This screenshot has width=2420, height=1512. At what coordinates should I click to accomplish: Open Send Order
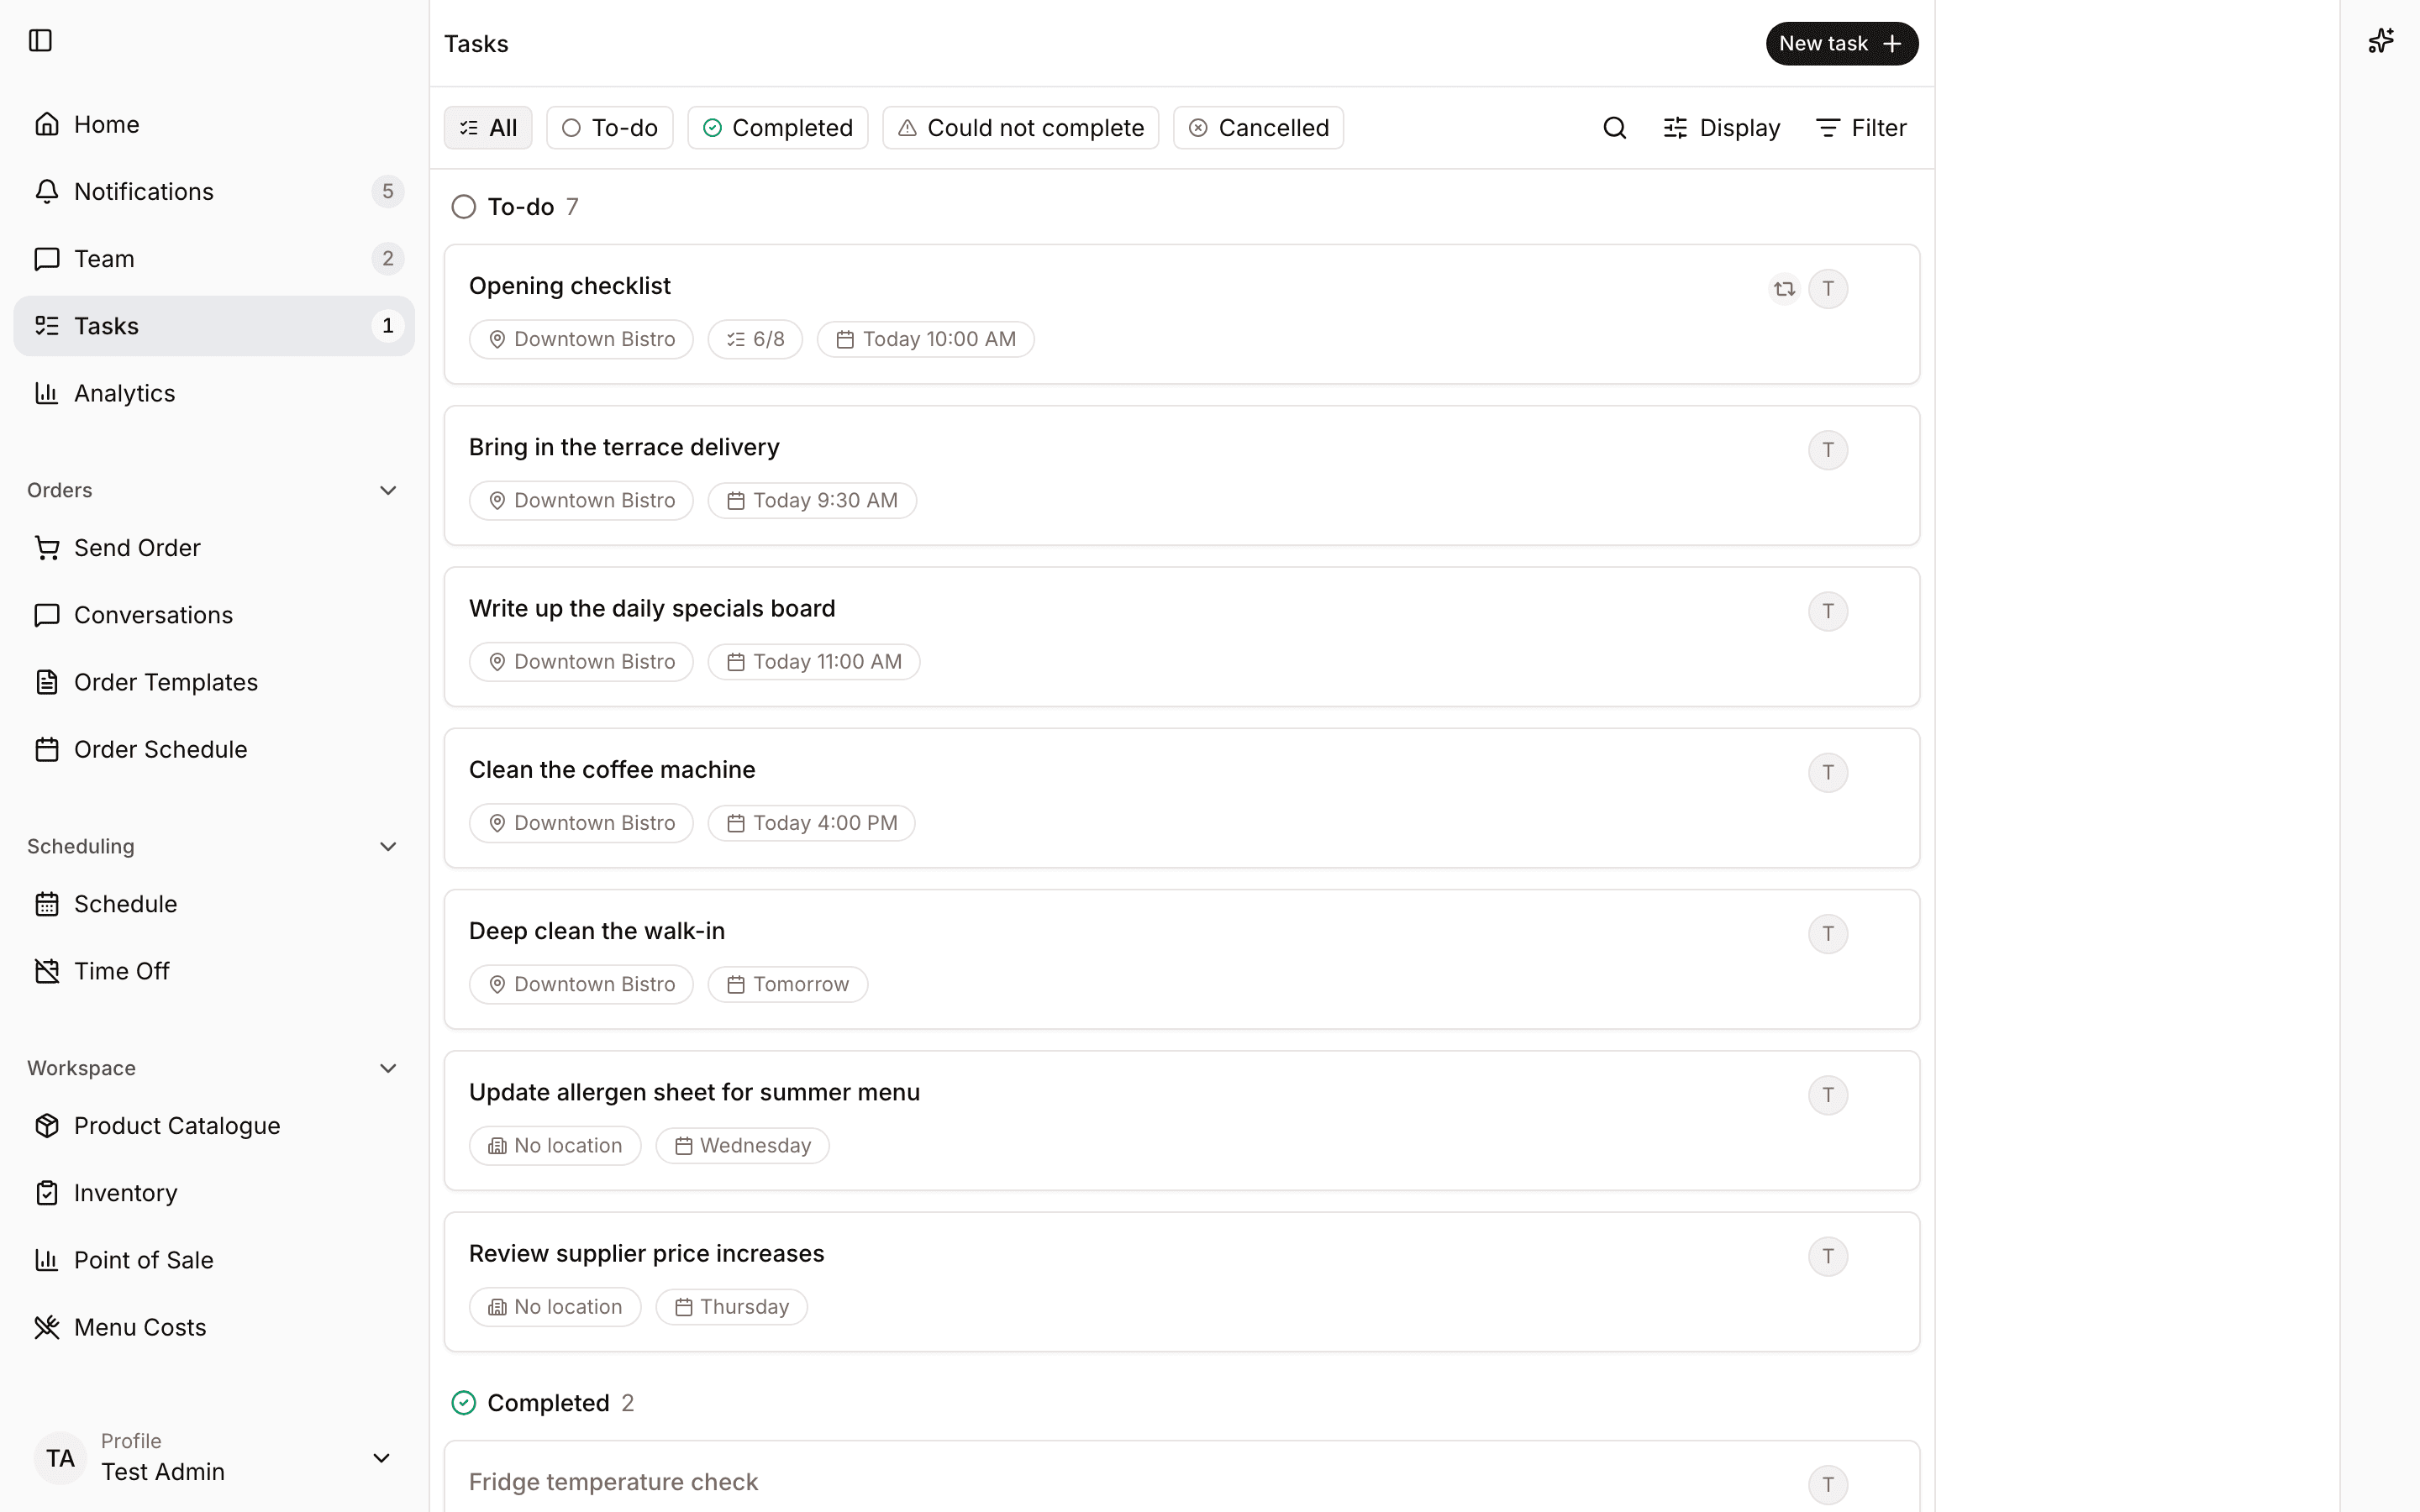click(214, 548)
